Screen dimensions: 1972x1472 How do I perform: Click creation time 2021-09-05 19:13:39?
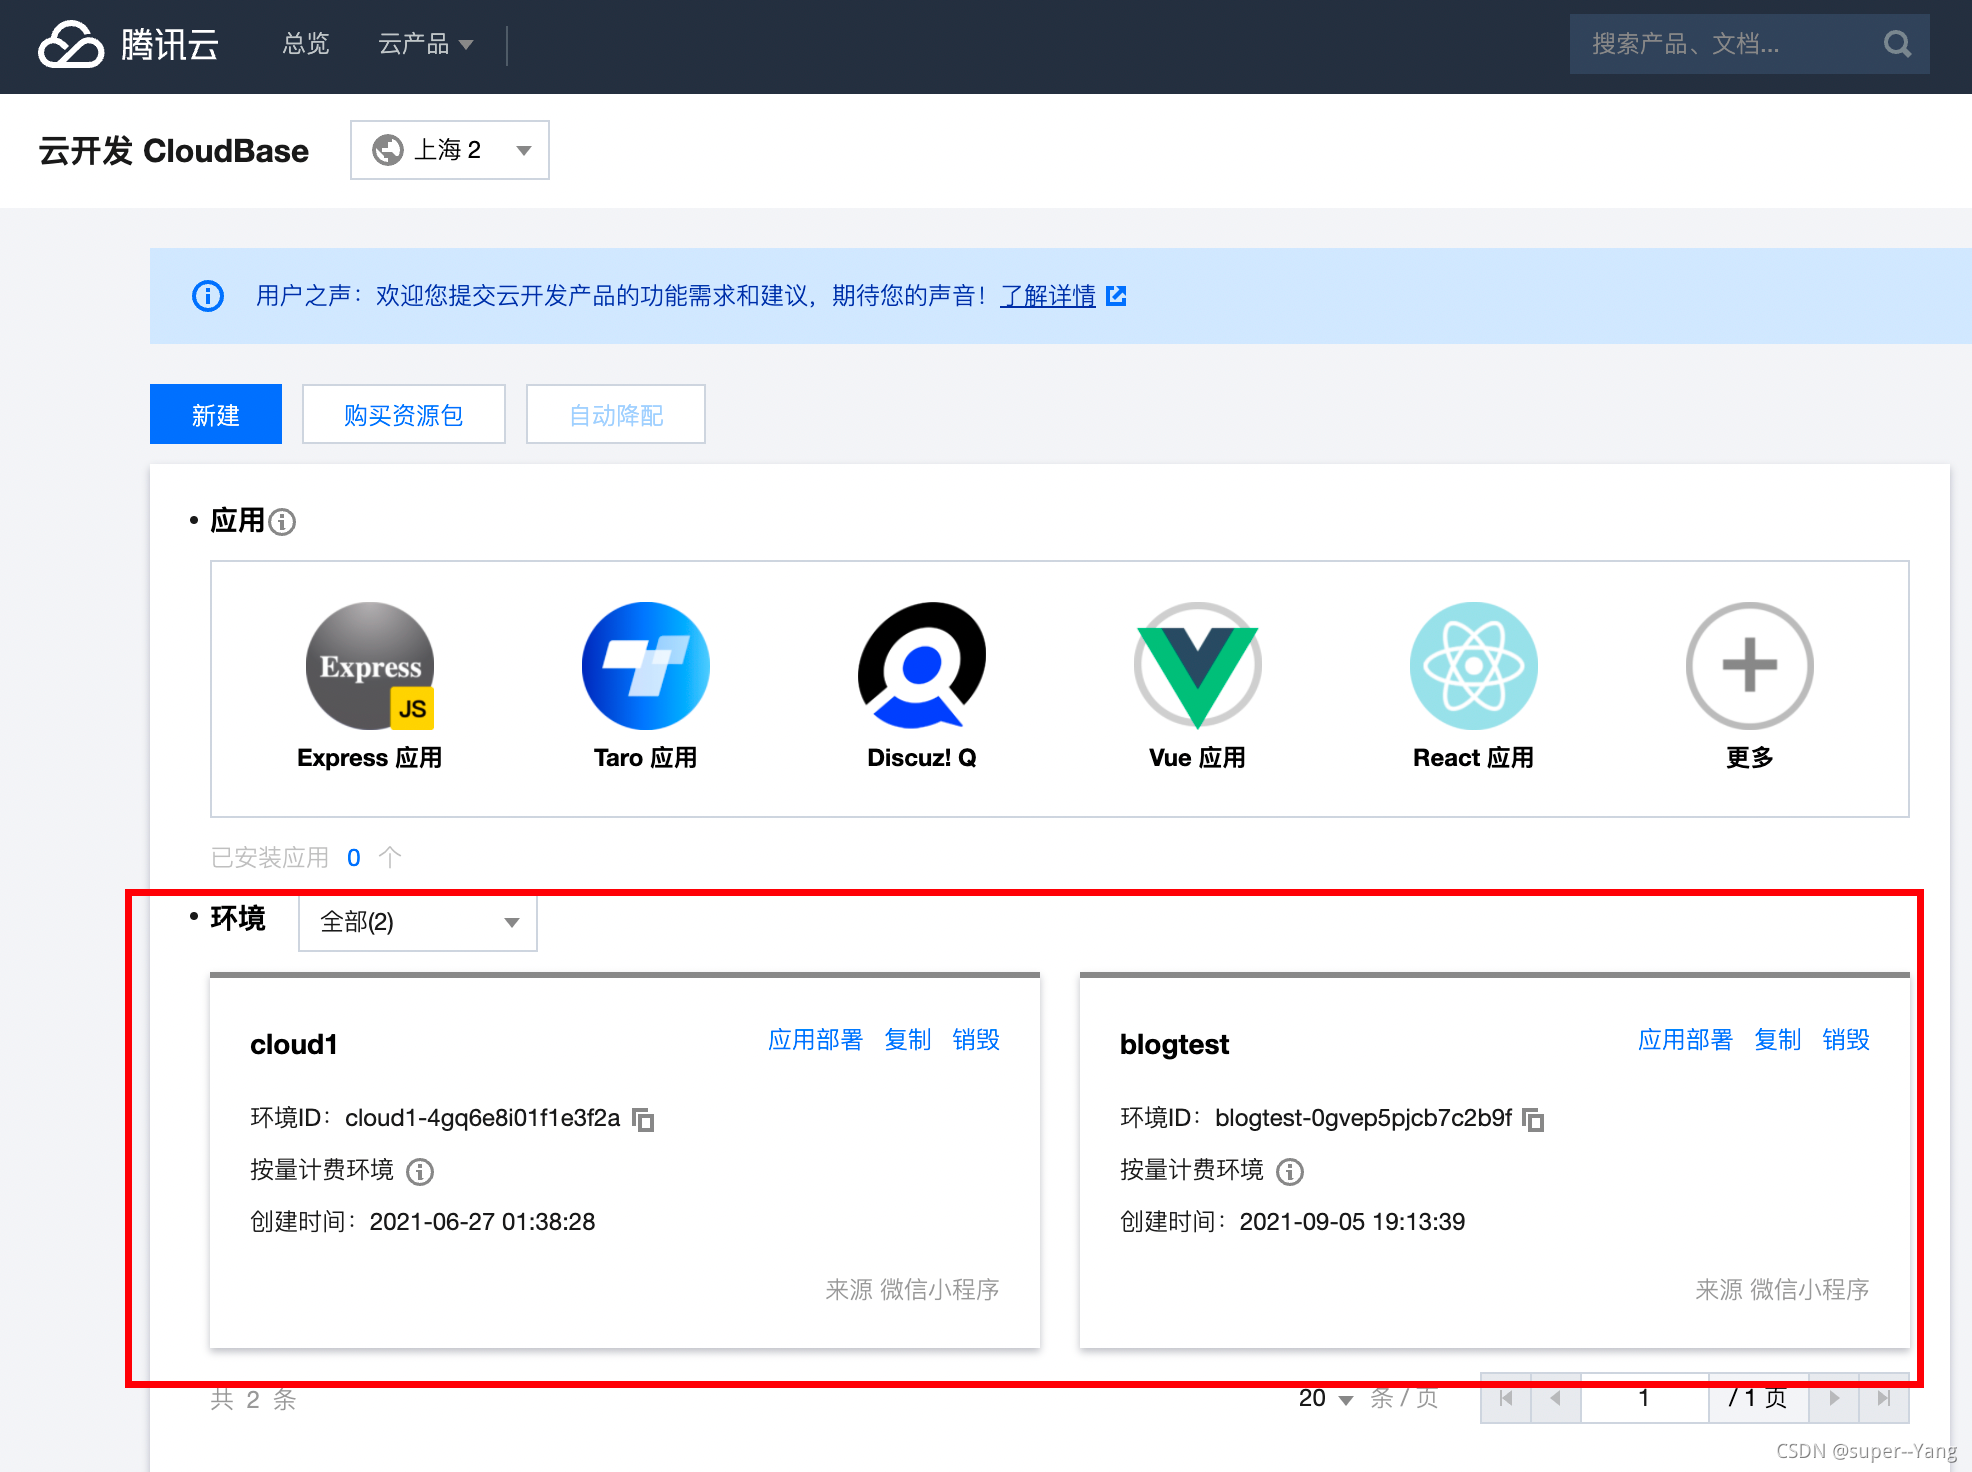(x=1352, y=1222)
